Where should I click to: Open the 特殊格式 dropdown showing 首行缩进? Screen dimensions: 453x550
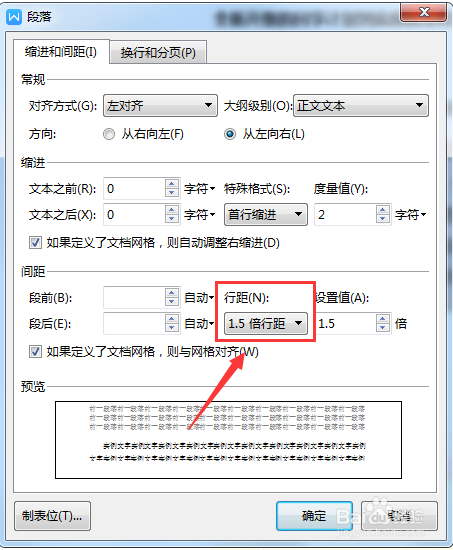266,214
